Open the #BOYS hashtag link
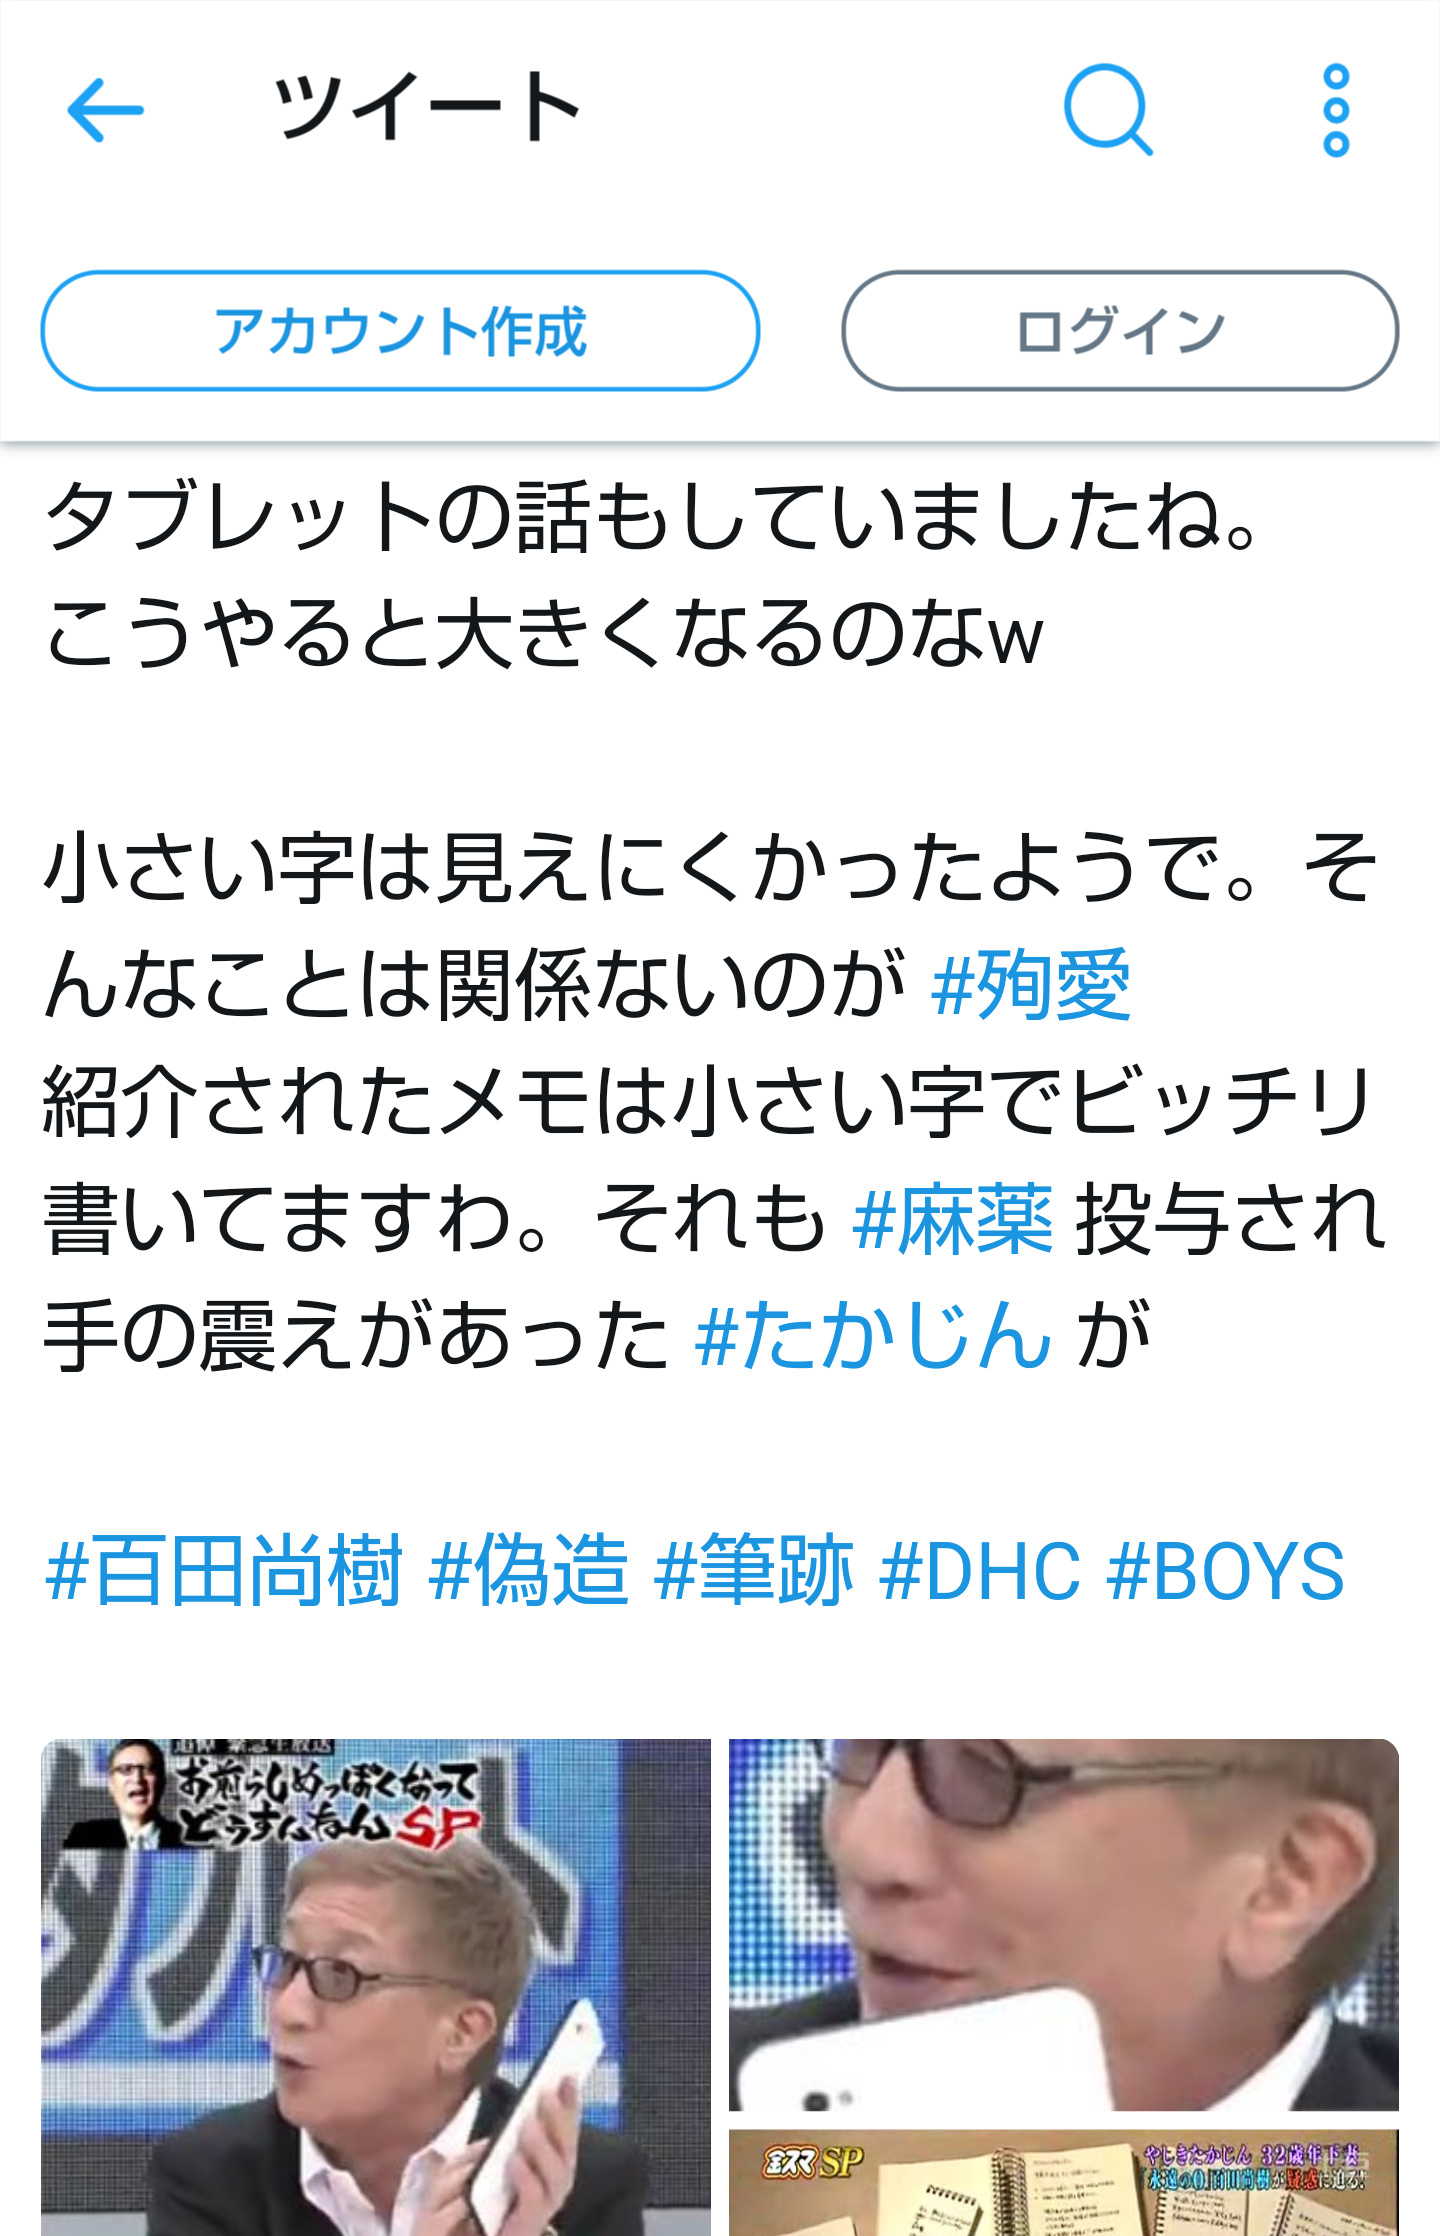The width and height of the screenshot is (1440, 2236). coord(1226,1571)
